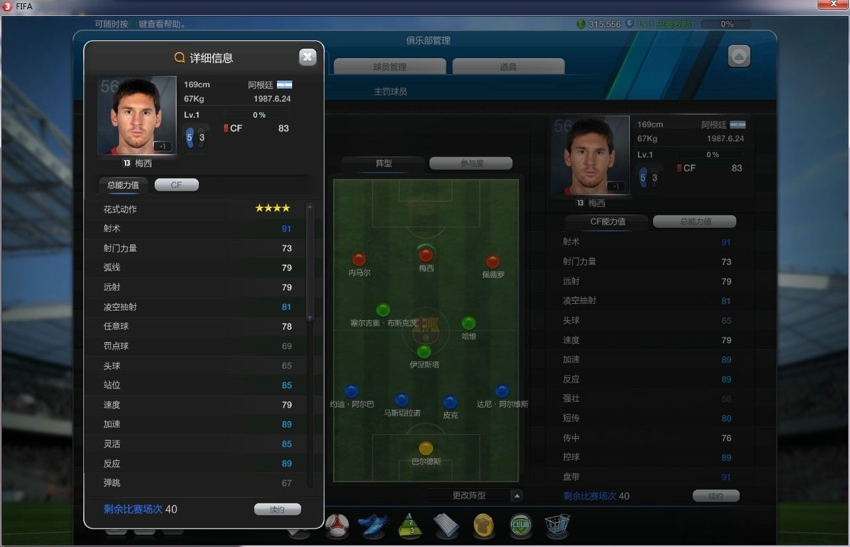Switch pitch view to 参与度
Image resolution: width=850 pixels, height=547 pixels.
coord(471,163)
